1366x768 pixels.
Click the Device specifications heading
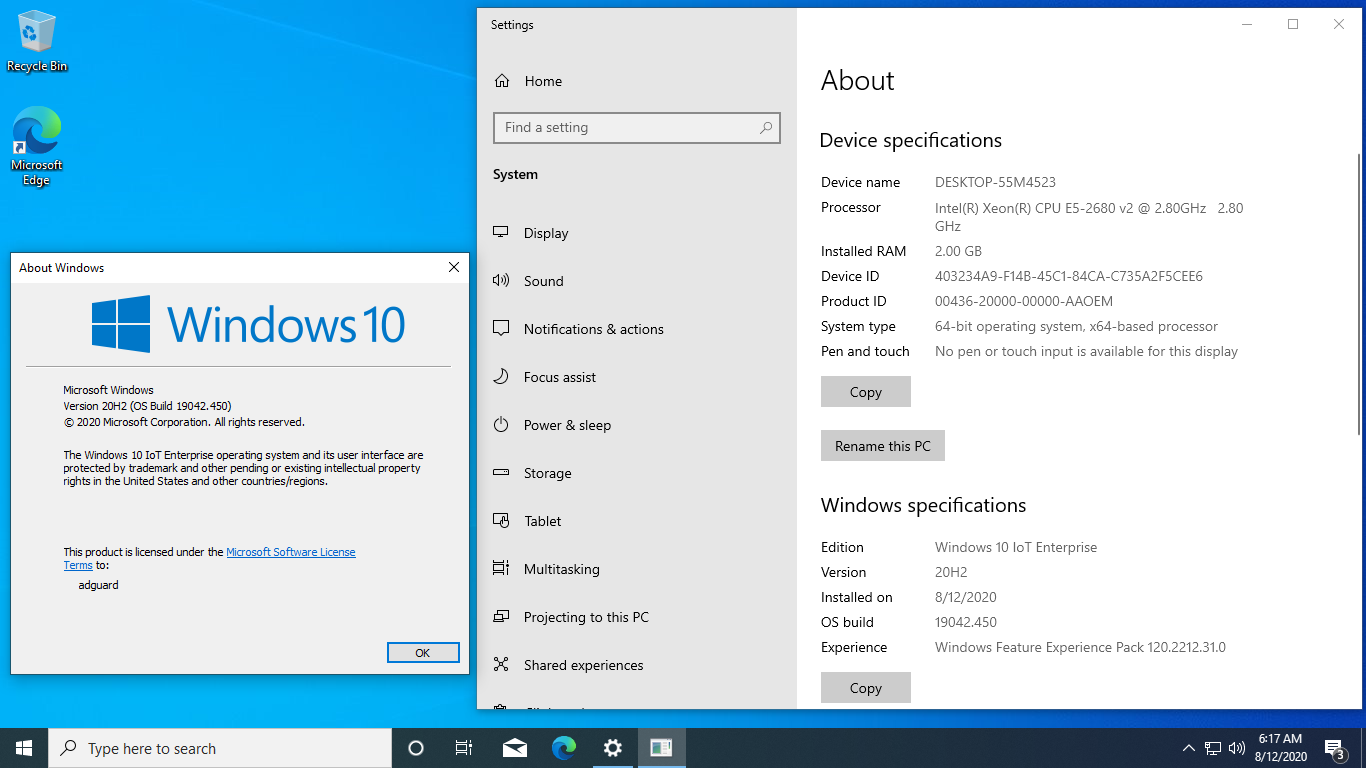[910, 141]
